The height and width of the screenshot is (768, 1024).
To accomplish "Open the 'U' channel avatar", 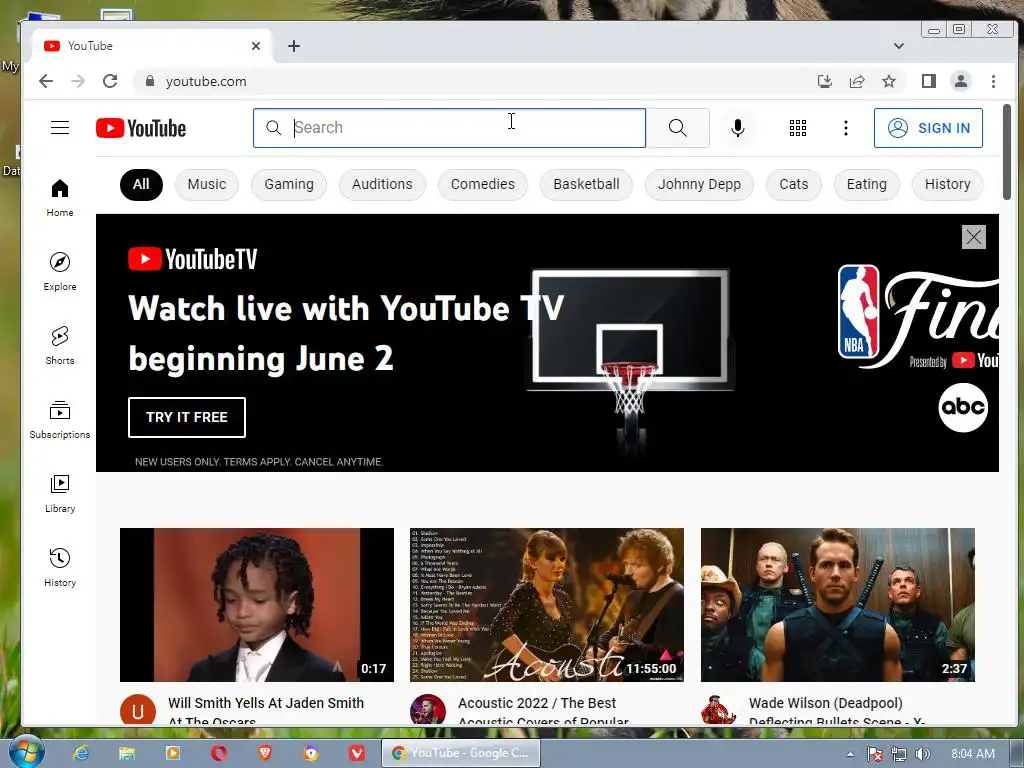I will click(x=138, y=710).
